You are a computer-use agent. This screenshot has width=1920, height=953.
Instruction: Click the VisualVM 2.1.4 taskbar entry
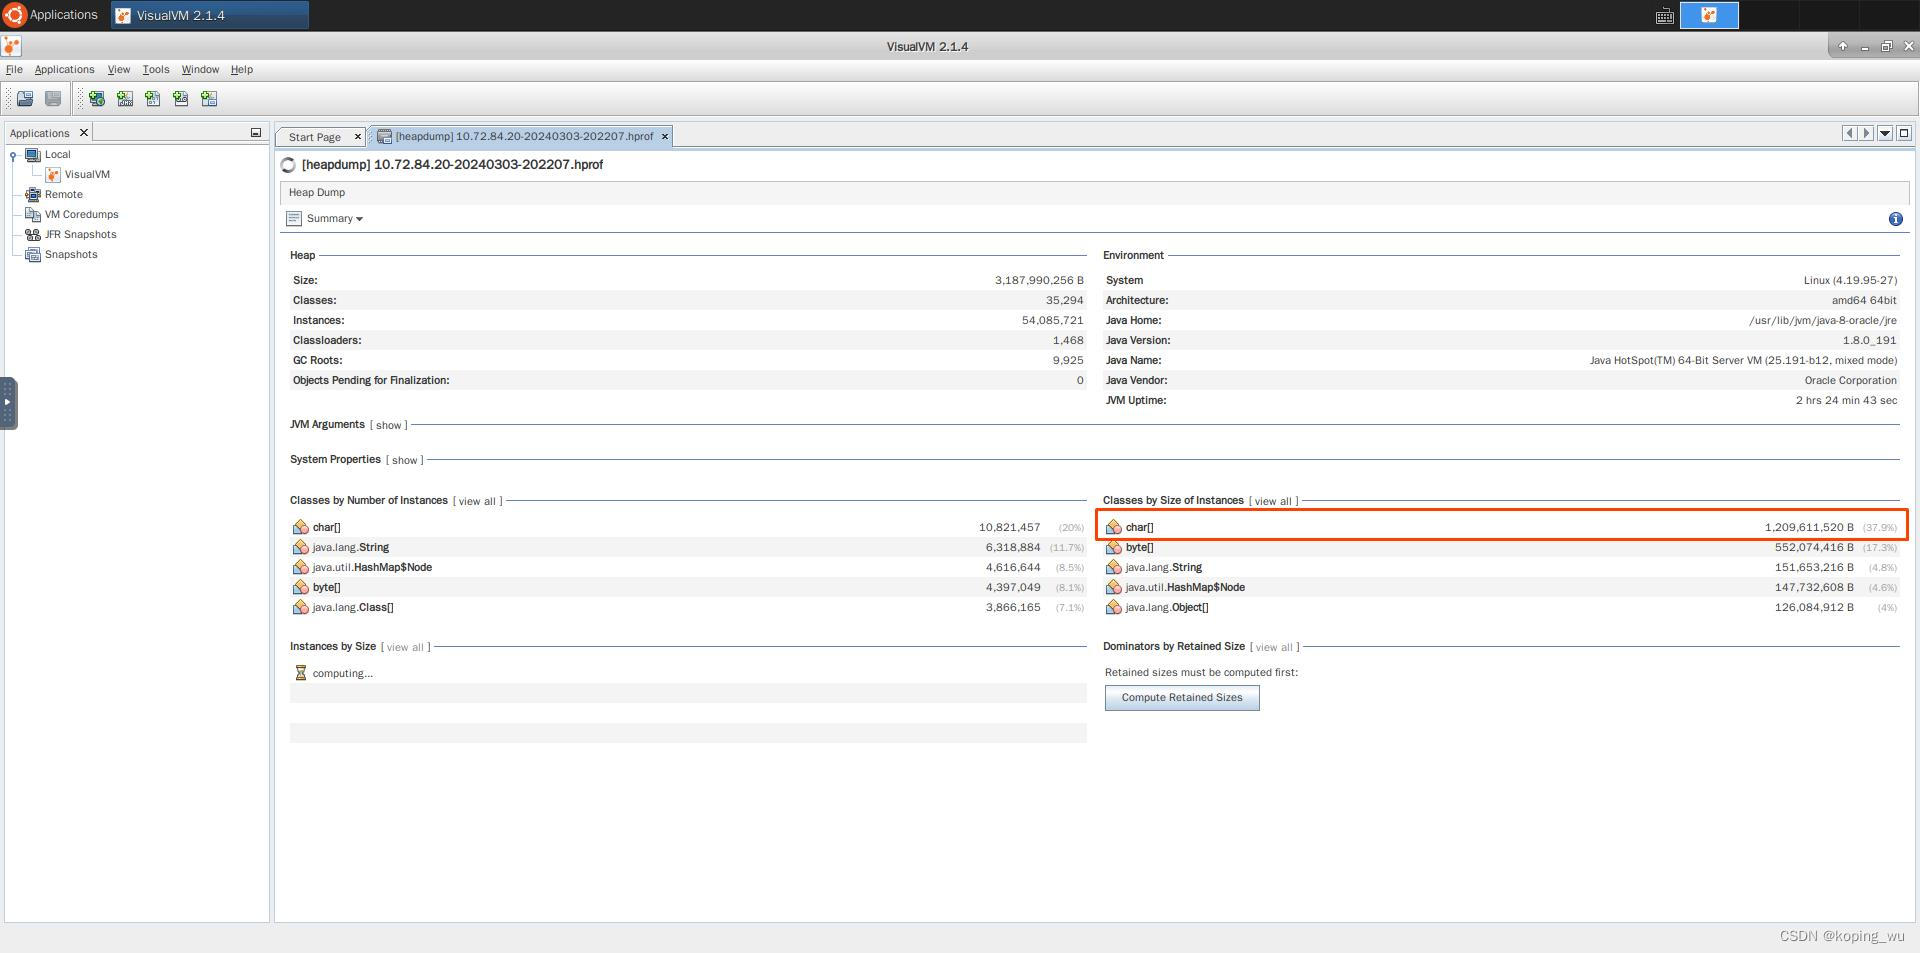coord(210,15)
